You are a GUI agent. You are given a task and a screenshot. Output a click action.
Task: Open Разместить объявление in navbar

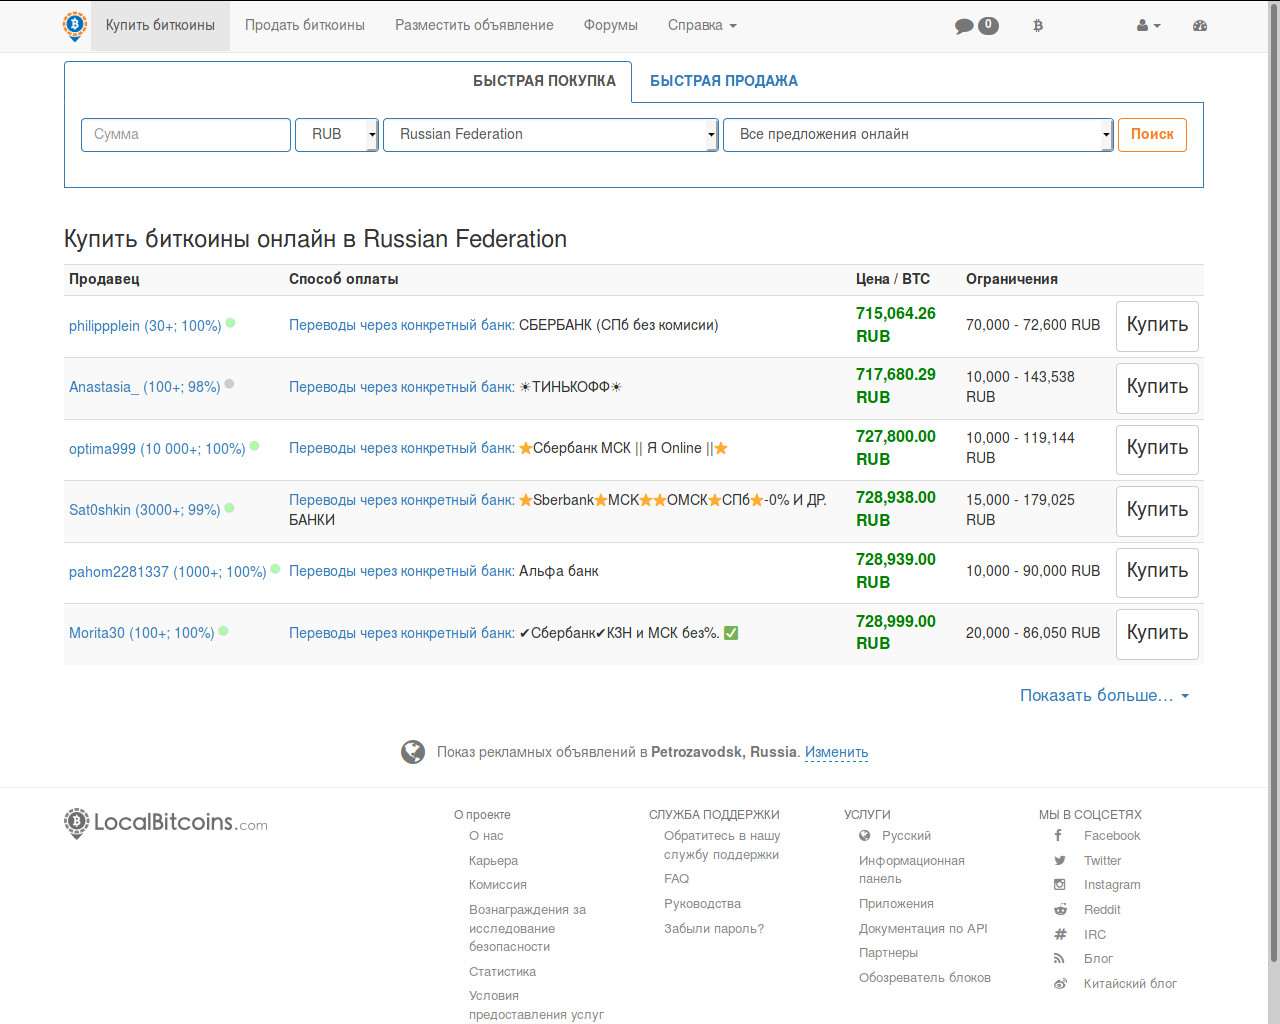(x=474, y=26)
